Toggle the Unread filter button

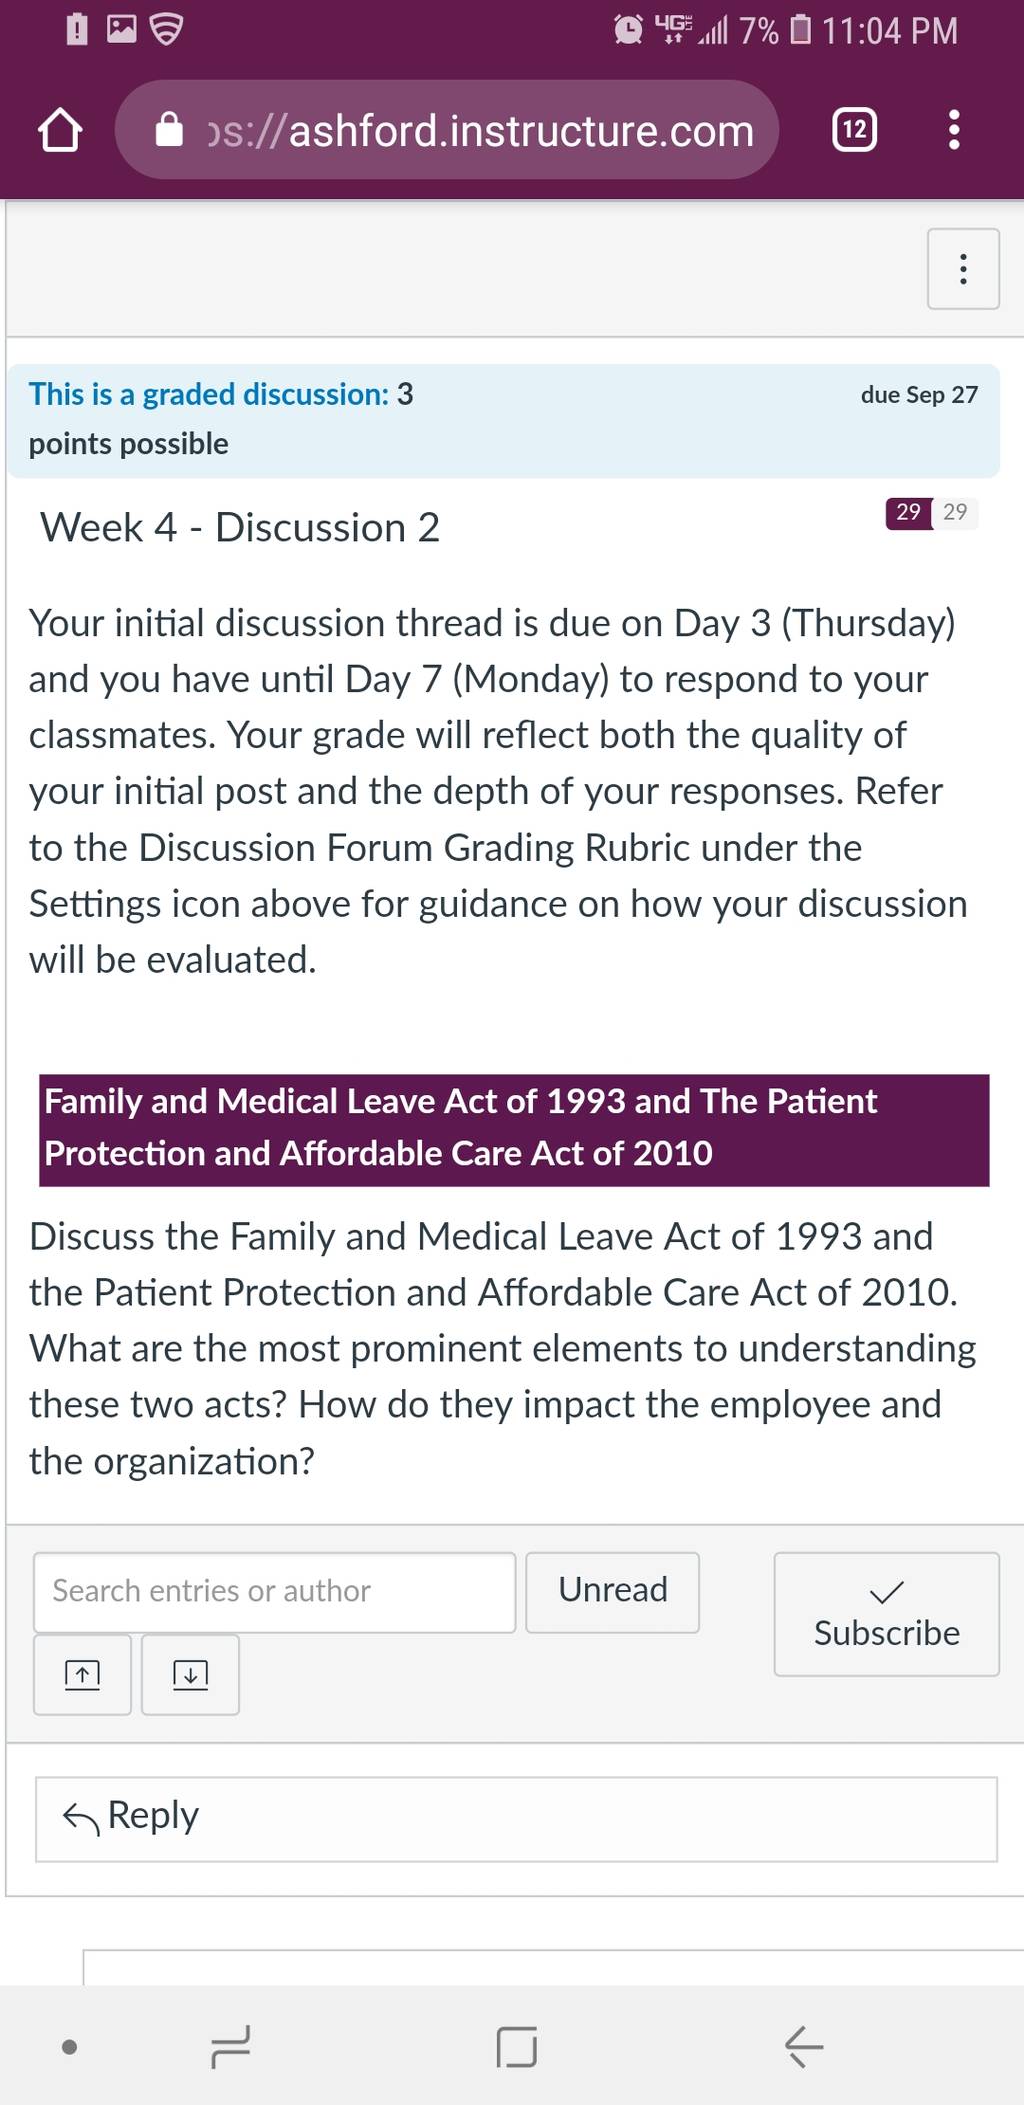[612, 1592]
